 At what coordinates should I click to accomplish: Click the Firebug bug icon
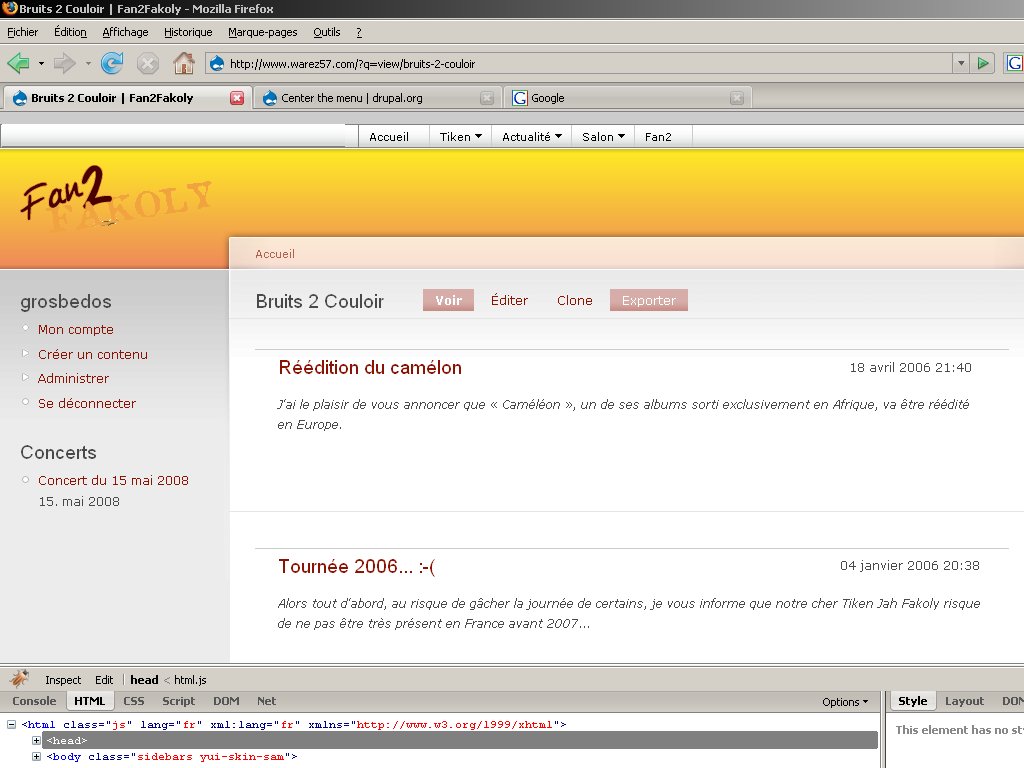19,679
